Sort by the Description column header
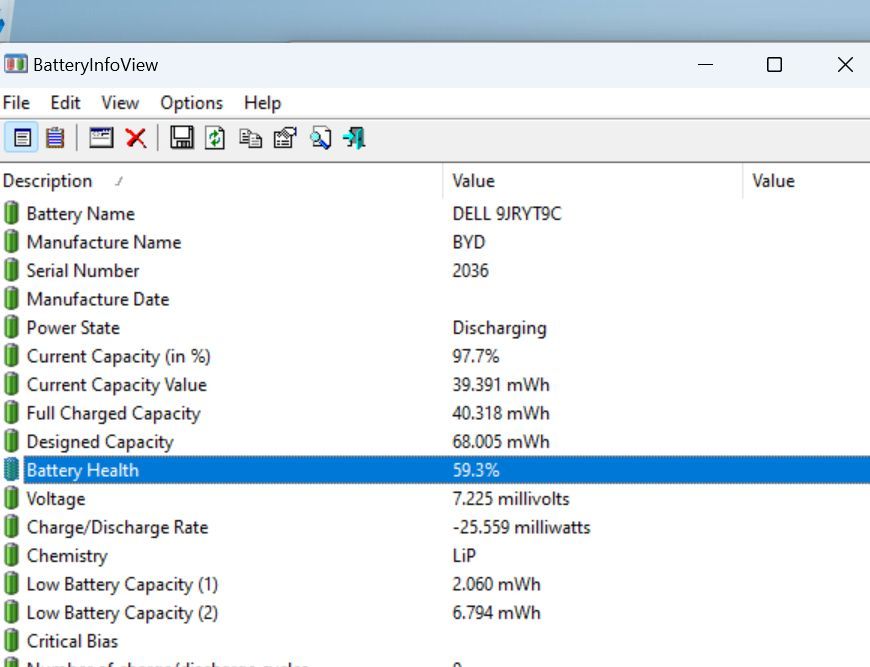Image resolution: width=870 pixels, height=667 pixels. coord(47,181)
